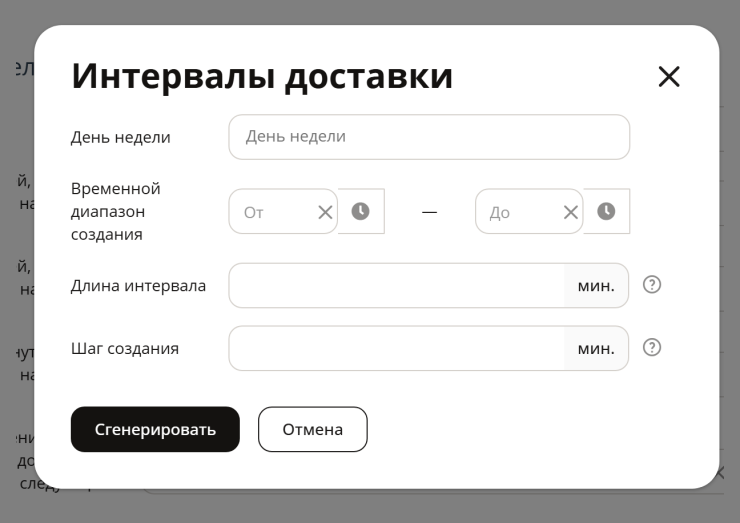Open the clock picker for От
This screenshot has height=523, width=740.
click(361, 211)
